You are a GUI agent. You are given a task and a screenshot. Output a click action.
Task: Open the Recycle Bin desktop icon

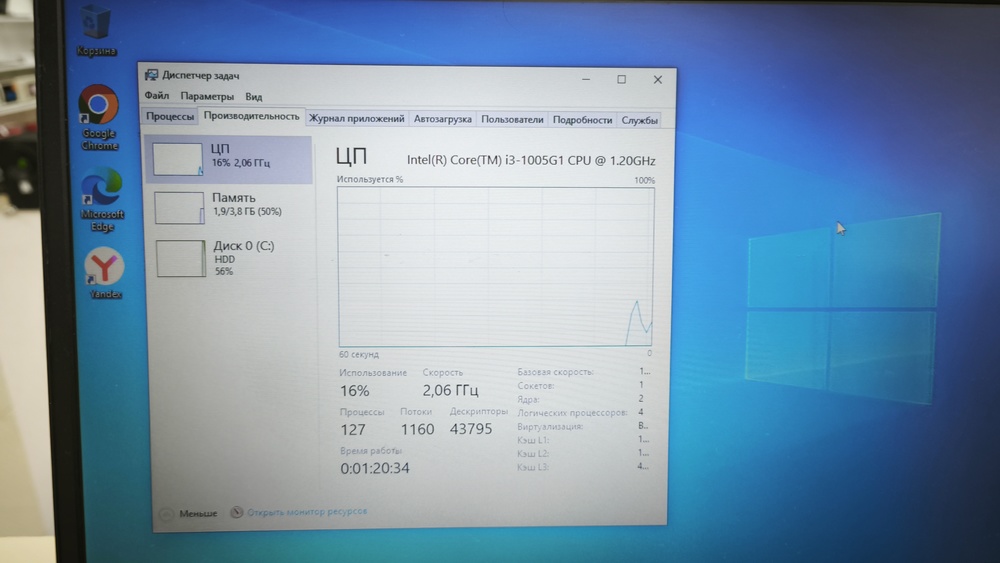tap(96, 30)
